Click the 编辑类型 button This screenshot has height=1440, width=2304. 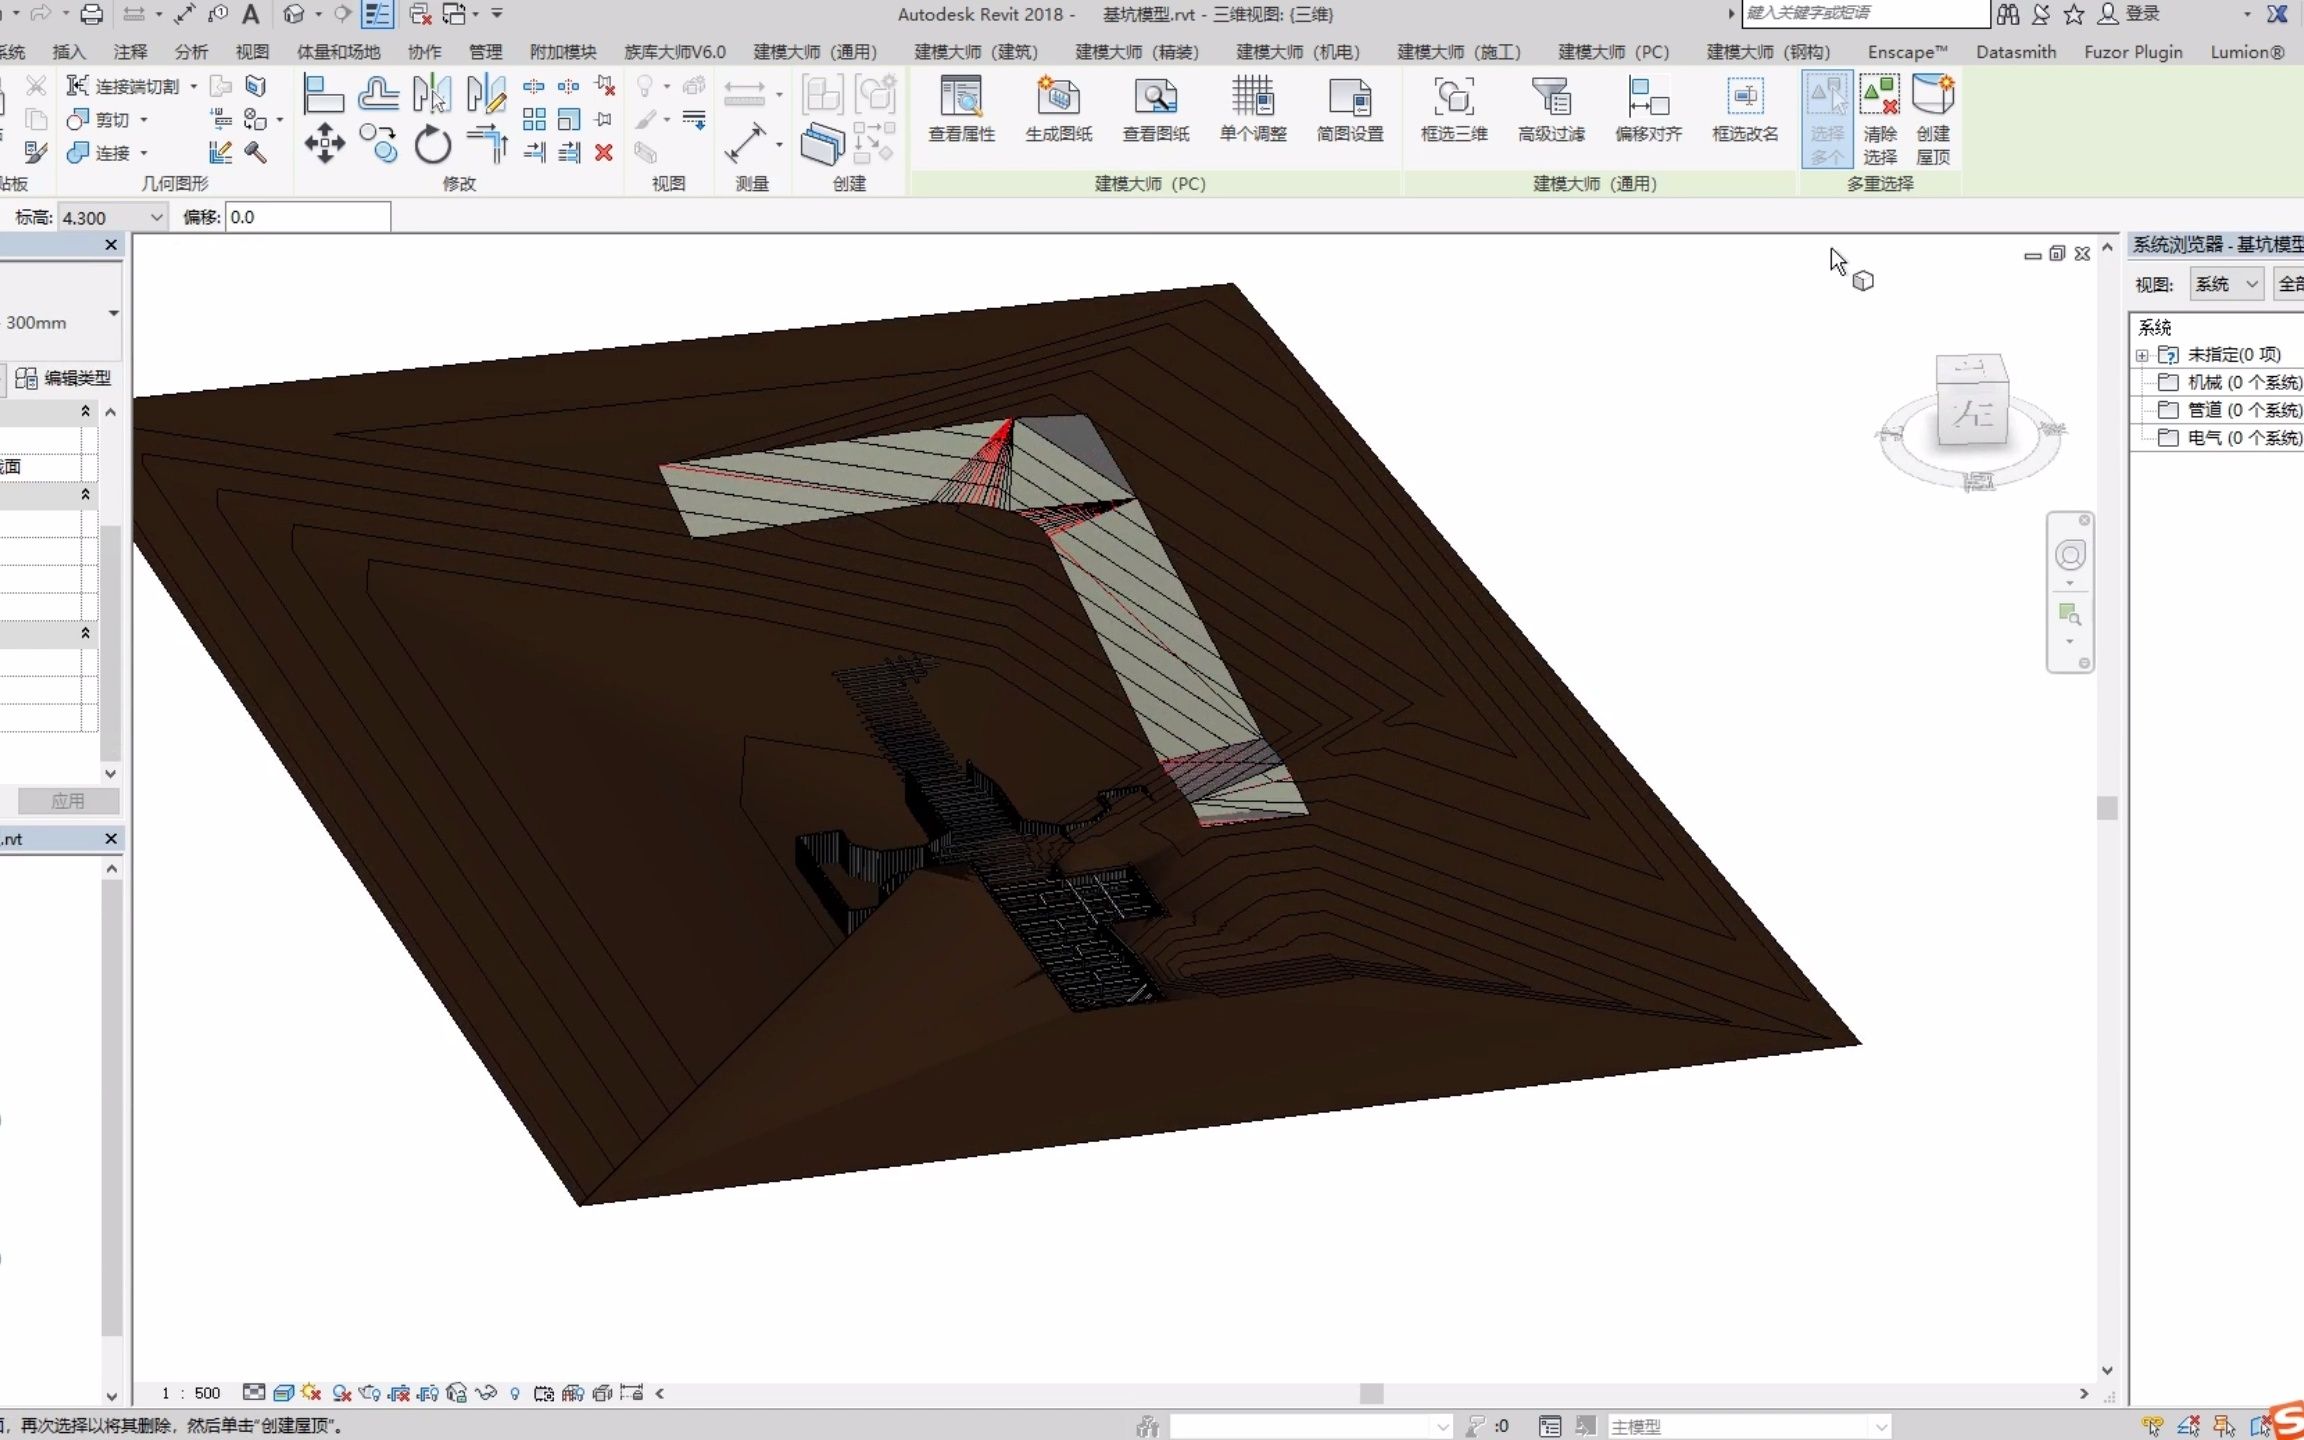point(64,378)
